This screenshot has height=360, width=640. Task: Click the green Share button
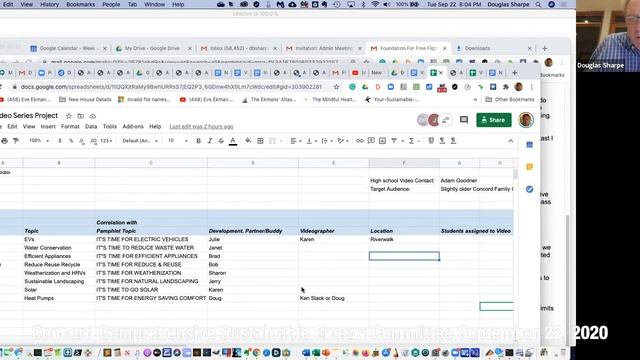coord(494,120)
